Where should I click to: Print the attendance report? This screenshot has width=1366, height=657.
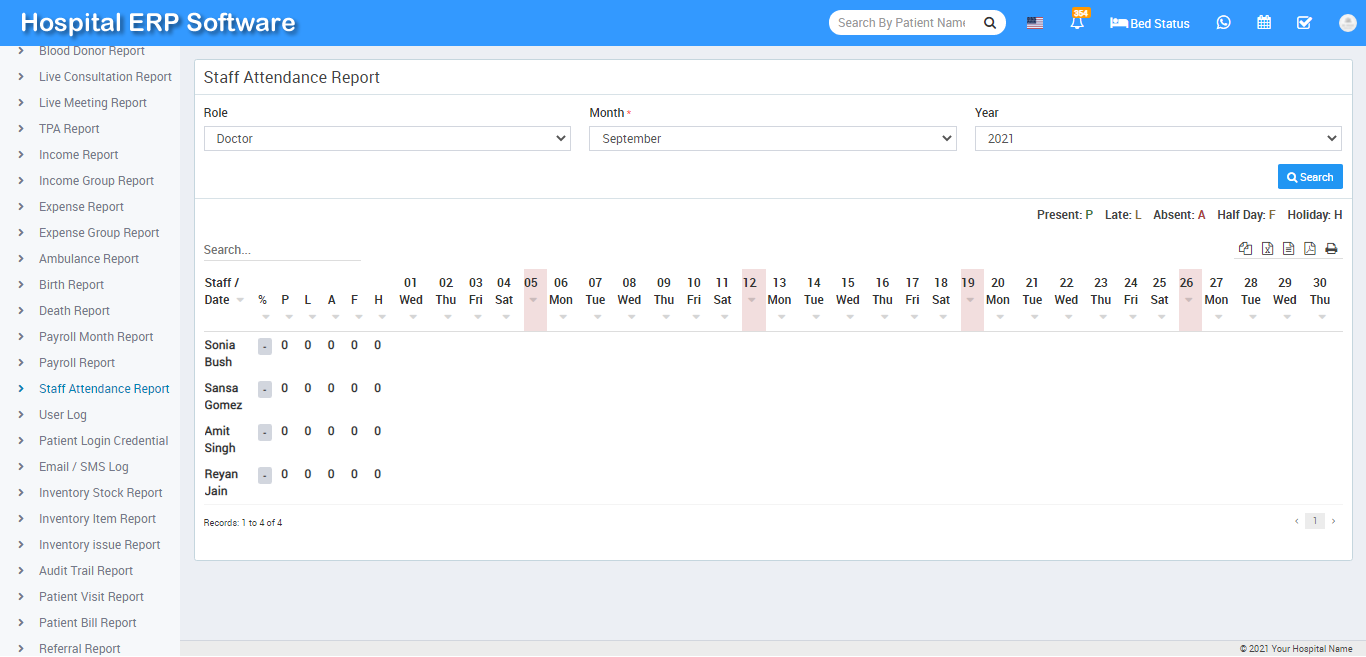1331,249
